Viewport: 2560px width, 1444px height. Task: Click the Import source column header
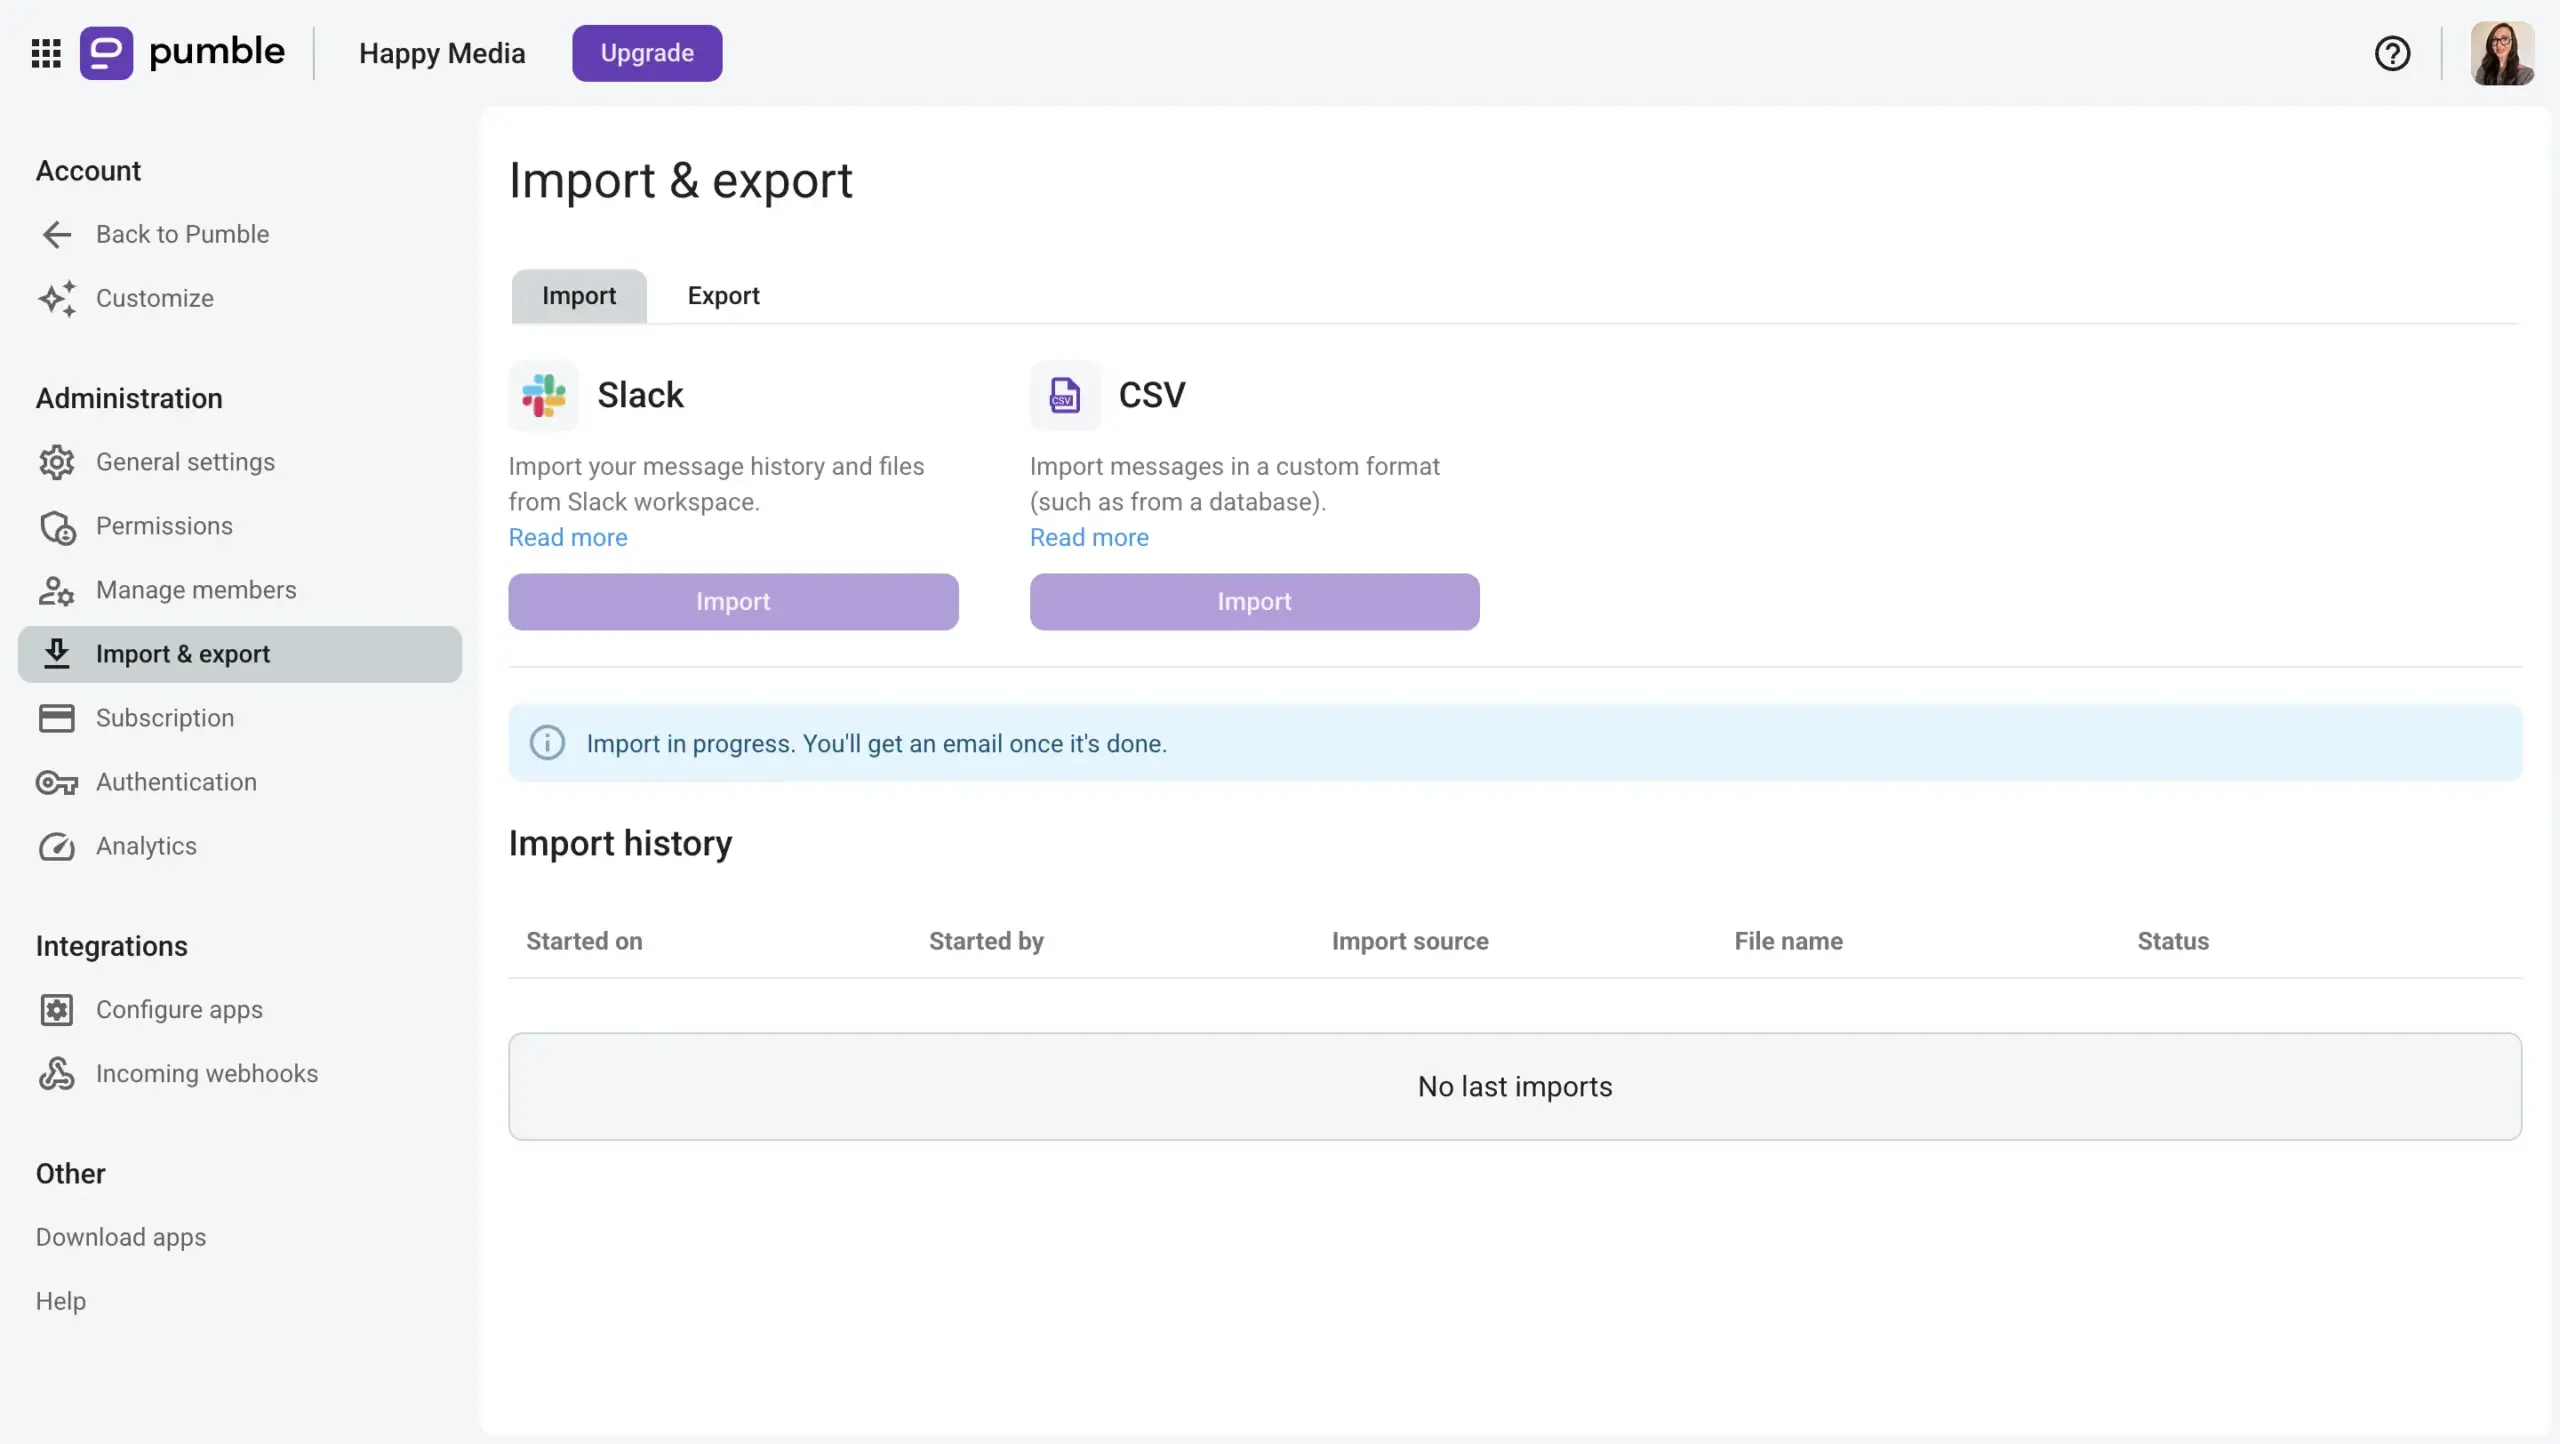click(1410, 941)
